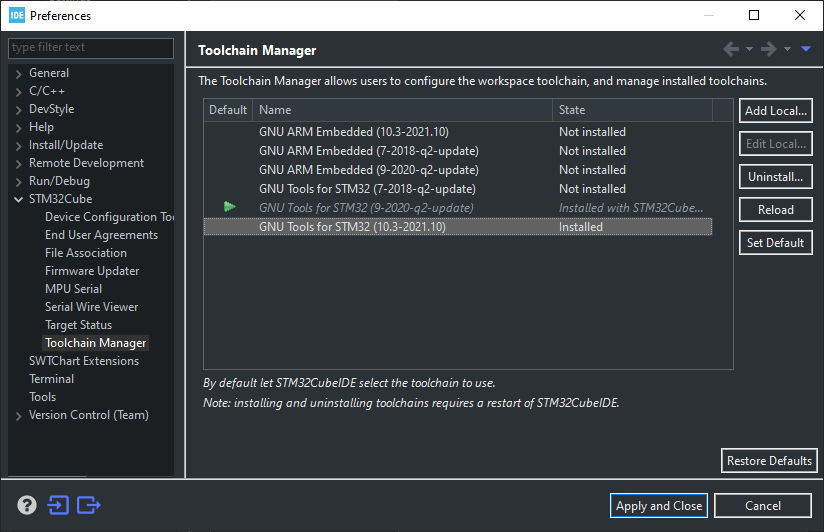Sort by the Name column header
This screenshot has width=824, height=532.
pyautogui.click(x=403, y=110)
